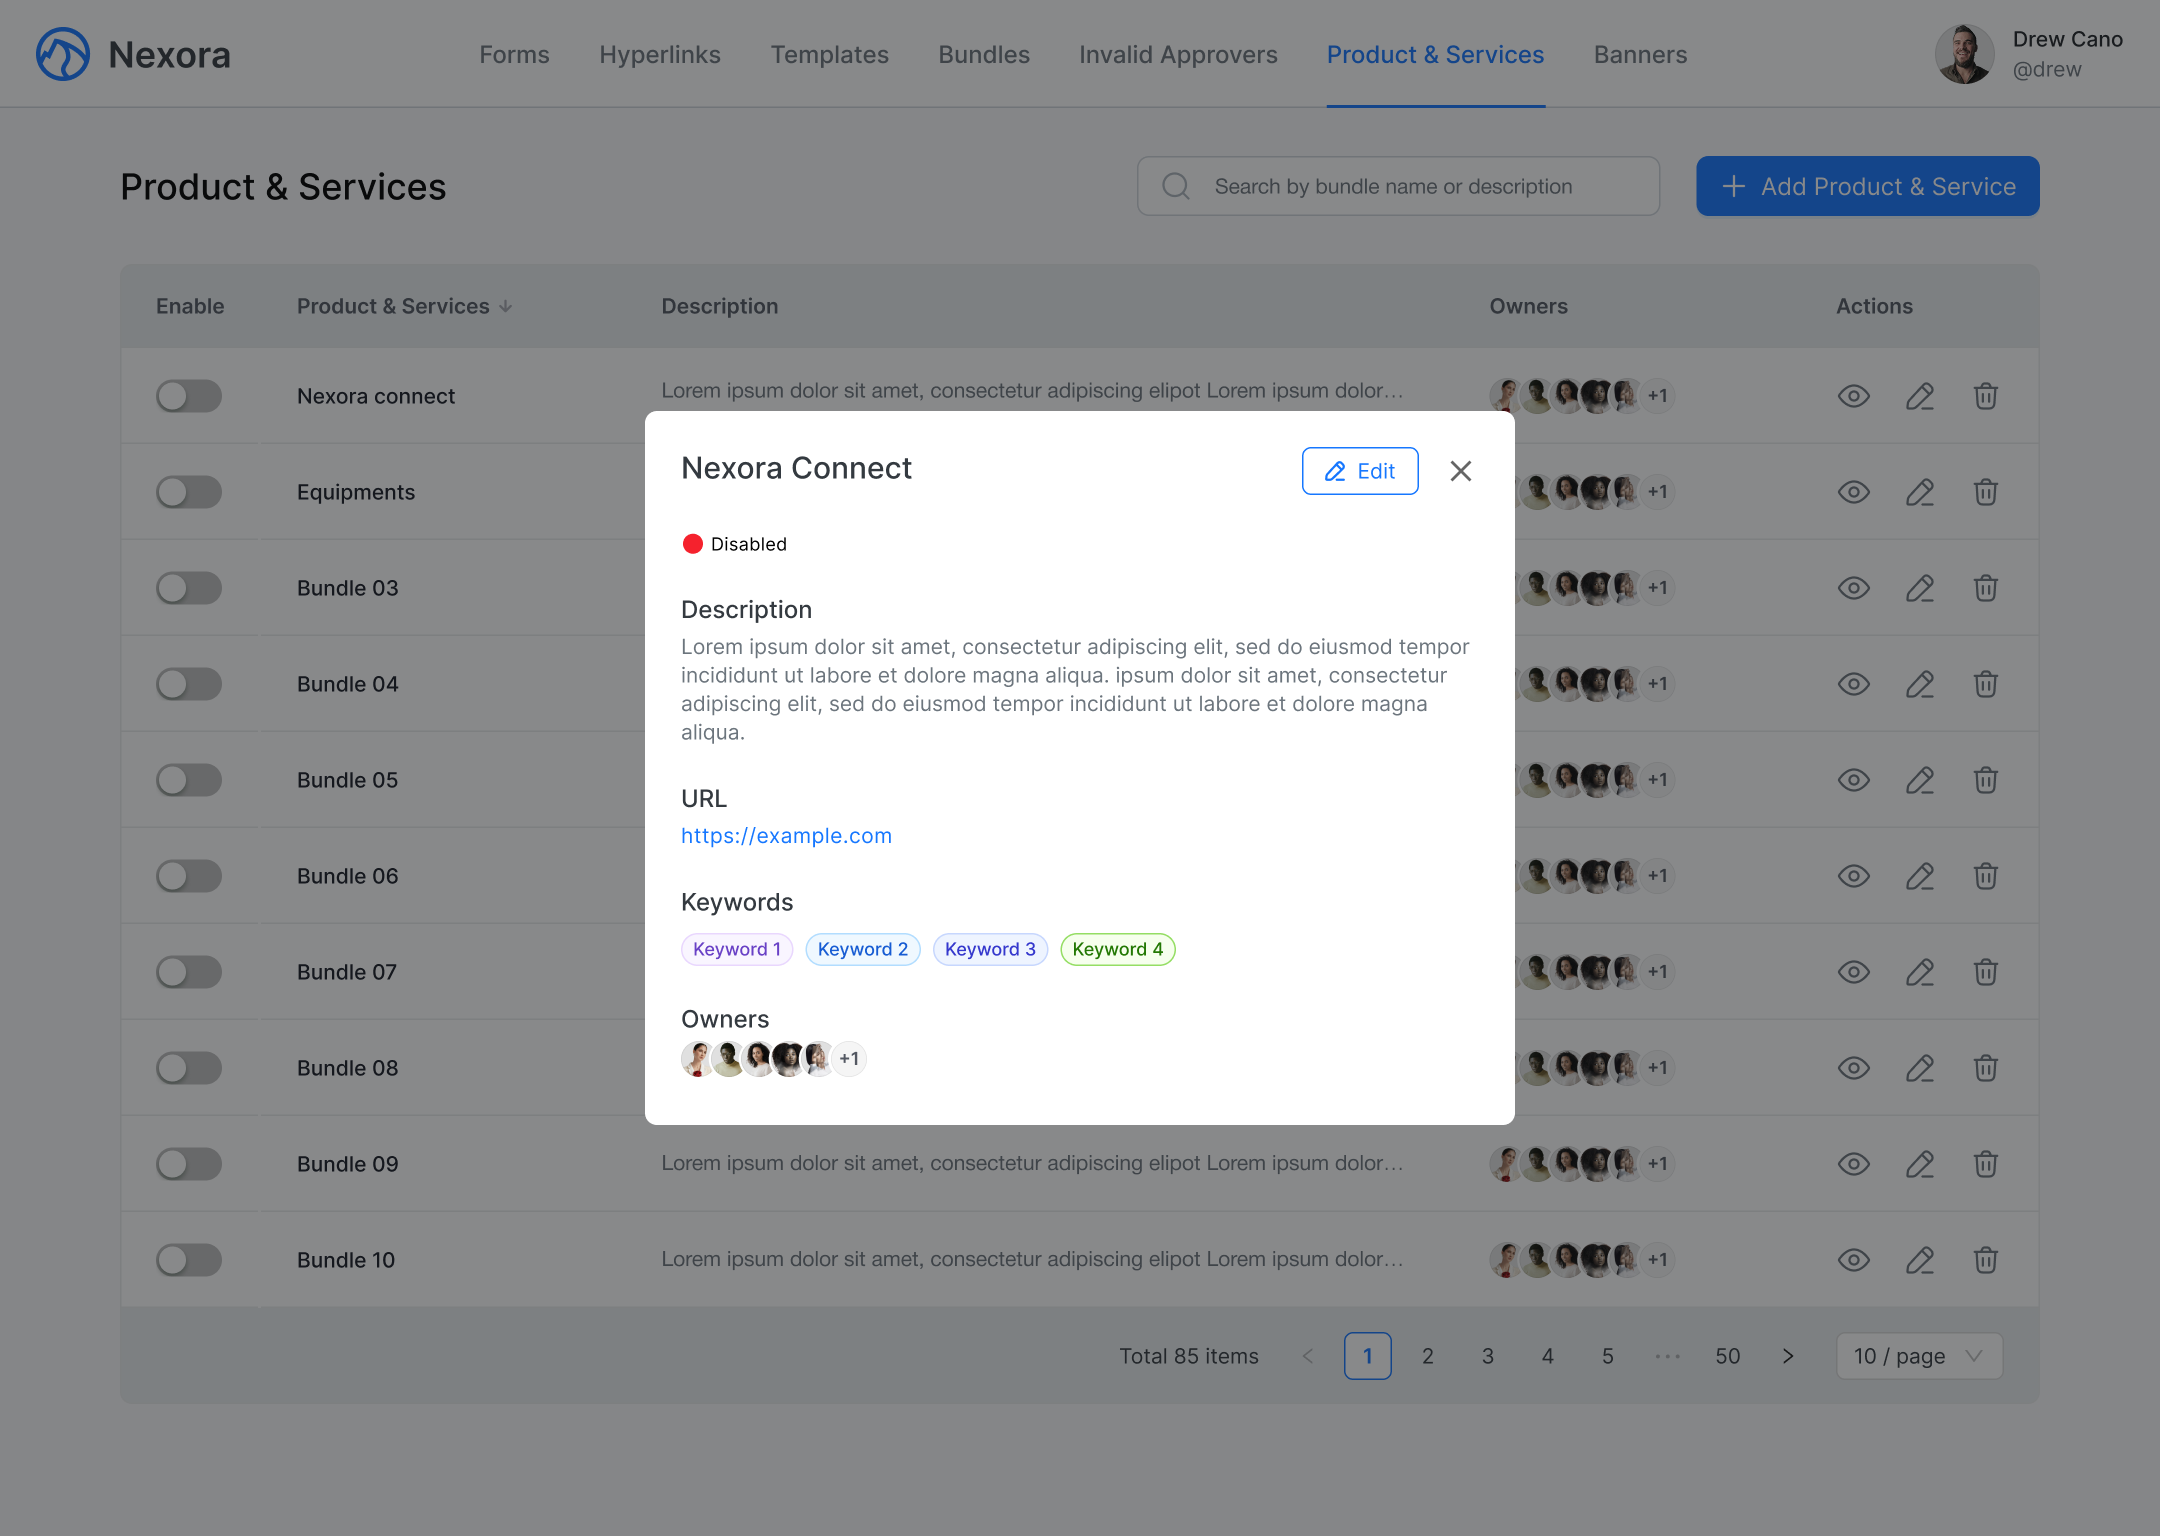
Task: Open Bundle 10 details via the eye icon
Action: click(x=1853, y=1260)
